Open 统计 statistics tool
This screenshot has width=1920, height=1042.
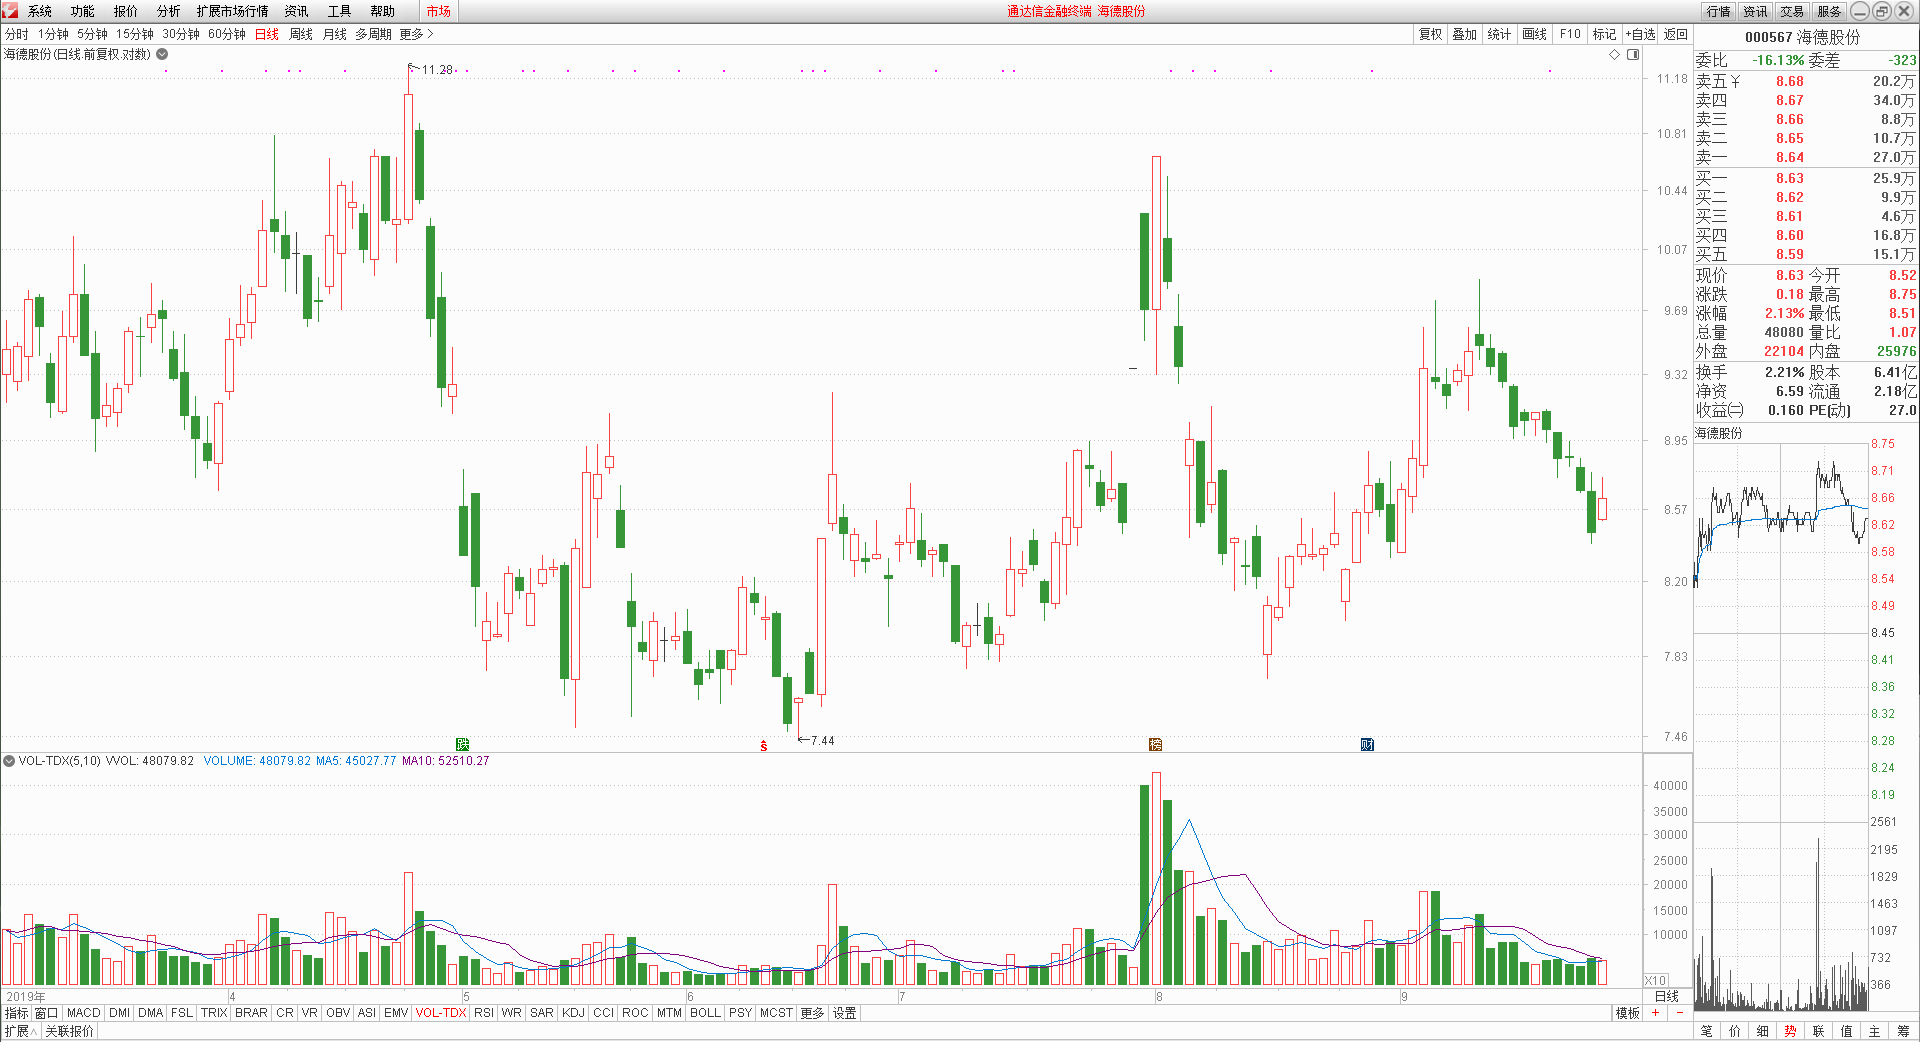[1499, 34]
